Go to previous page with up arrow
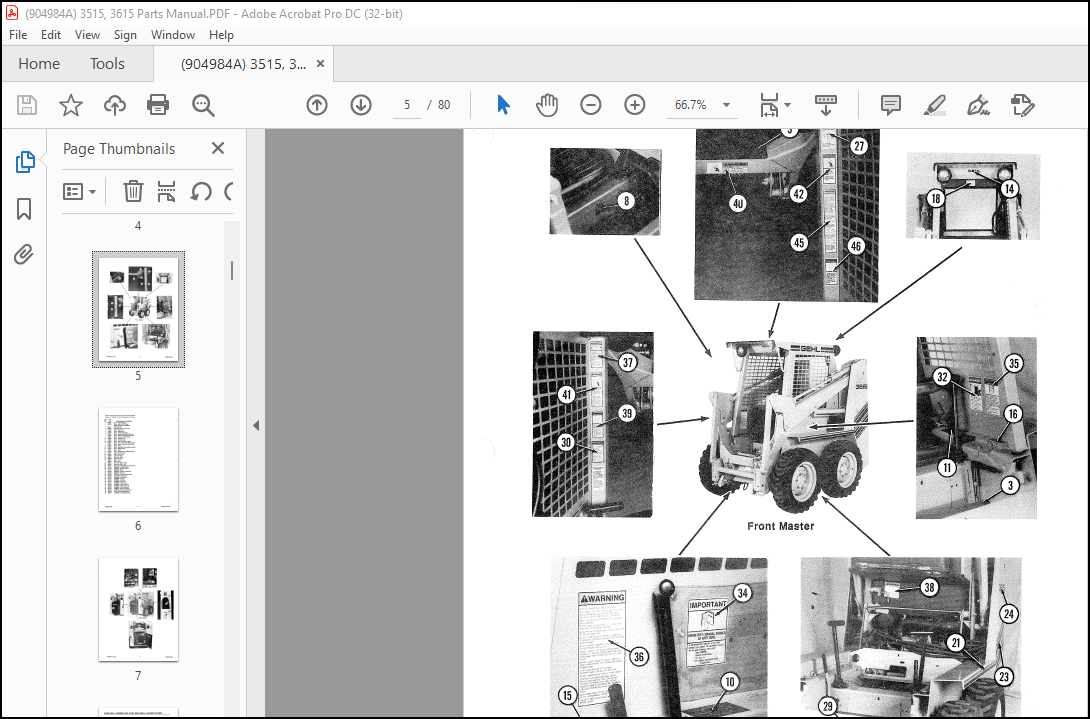 [x=317, y=105]
